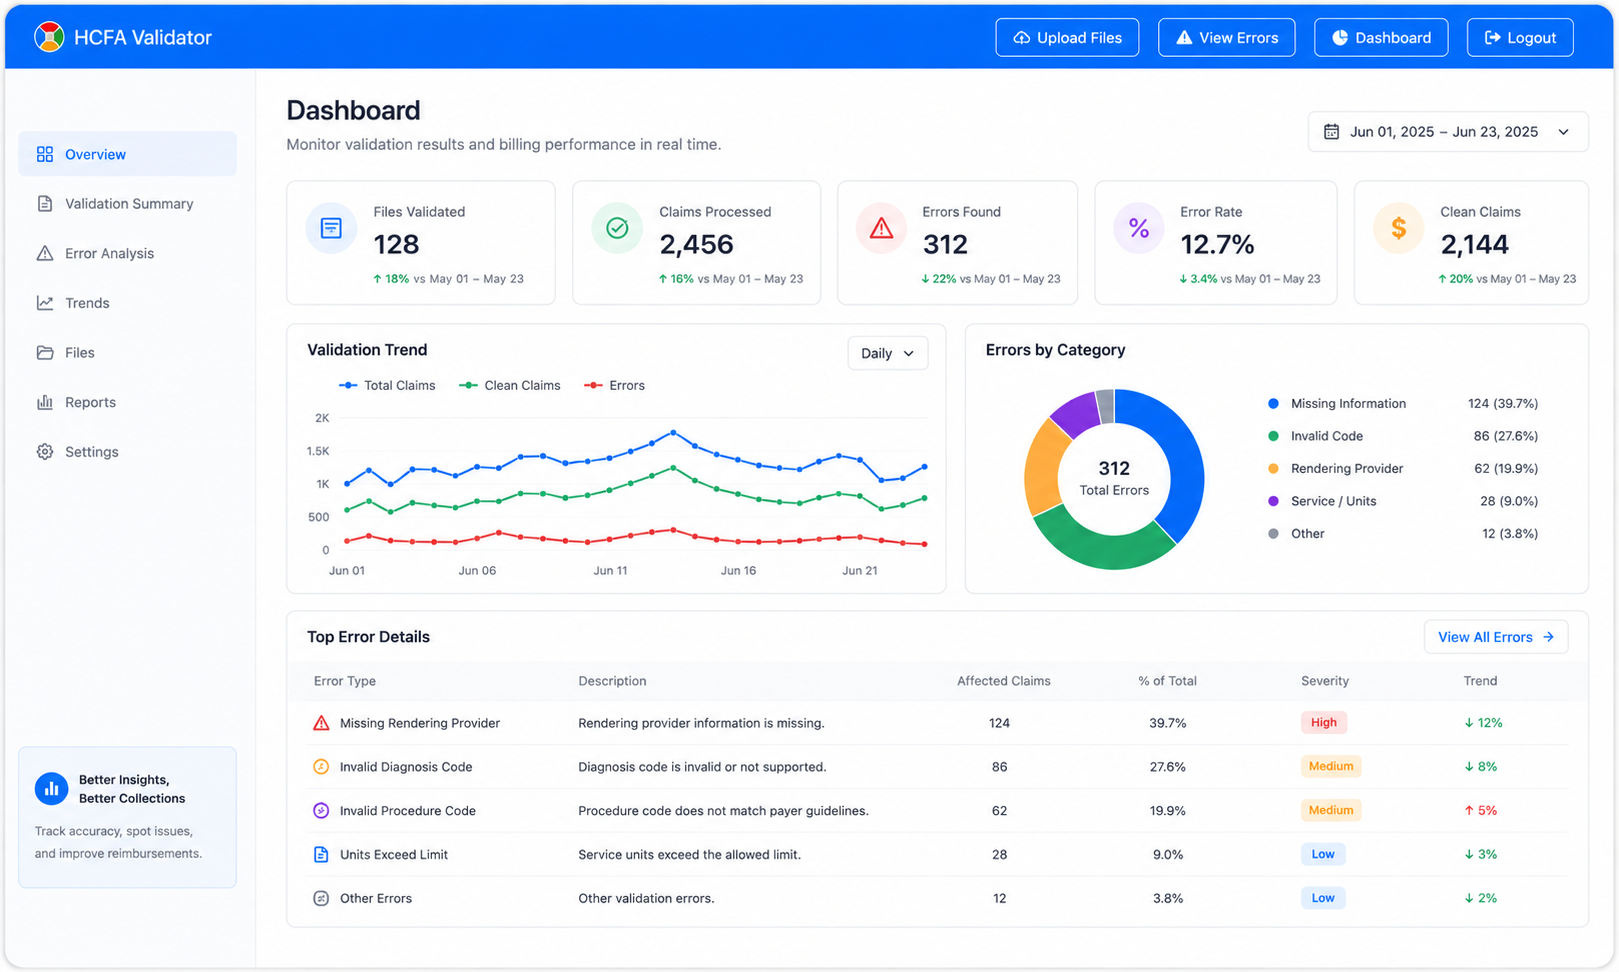Click the Claims Processed checkmark icon
The height and width of the screenshot is (972, 1619).
point(617,228)
